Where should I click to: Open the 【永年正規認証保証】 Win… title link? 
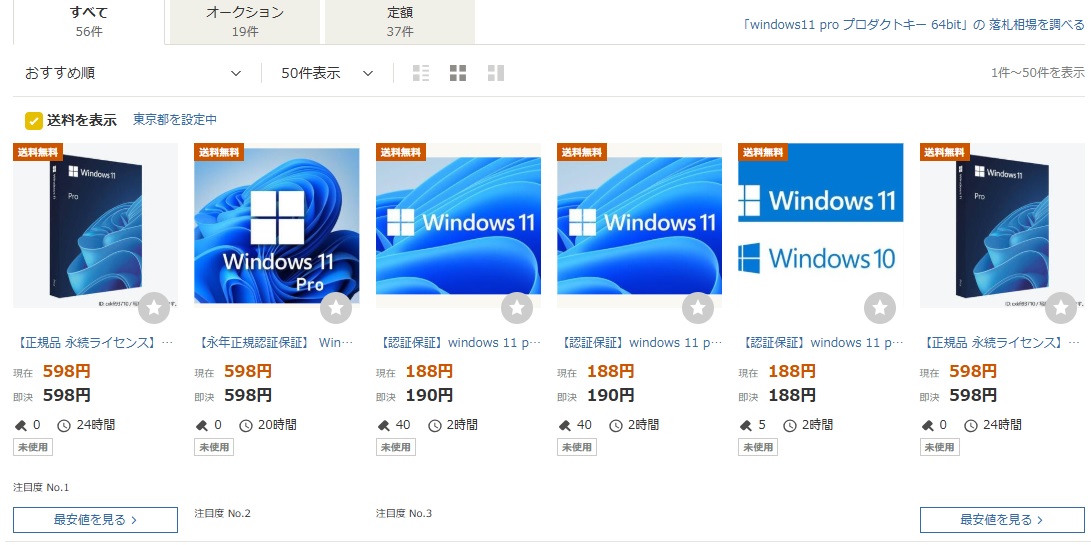(x=275, y=343)
